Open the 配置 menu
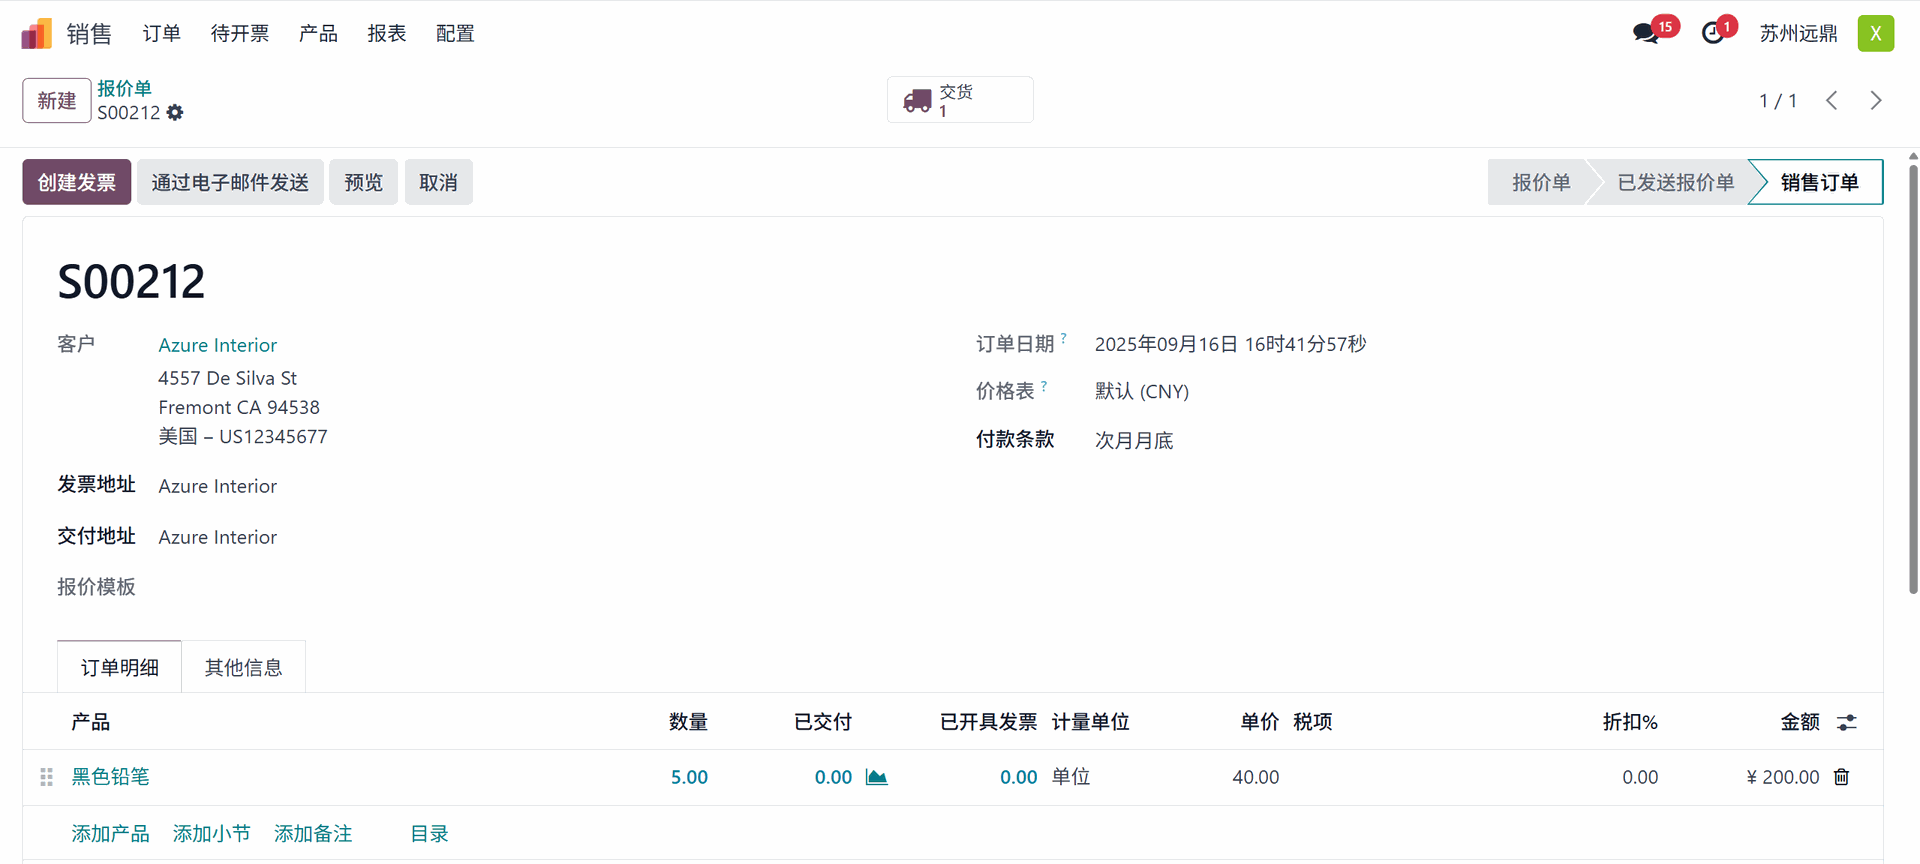This screenshot has height=864, width=1920. 455,33
